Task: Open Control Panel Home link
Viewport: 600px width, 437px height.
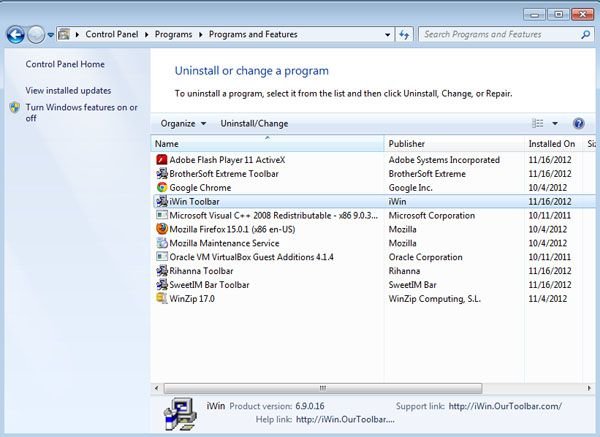Action: click(65, 64)
